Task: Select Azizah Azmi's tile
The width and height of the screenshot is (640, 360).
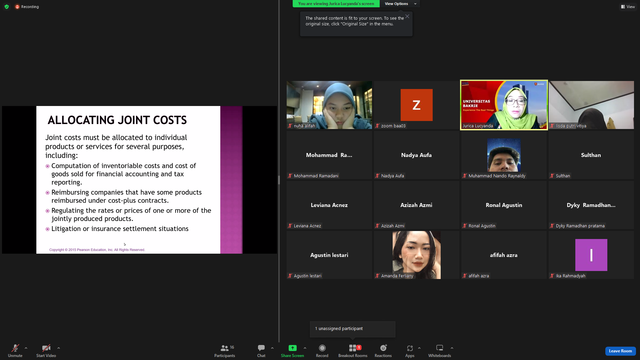Action: 416,205
